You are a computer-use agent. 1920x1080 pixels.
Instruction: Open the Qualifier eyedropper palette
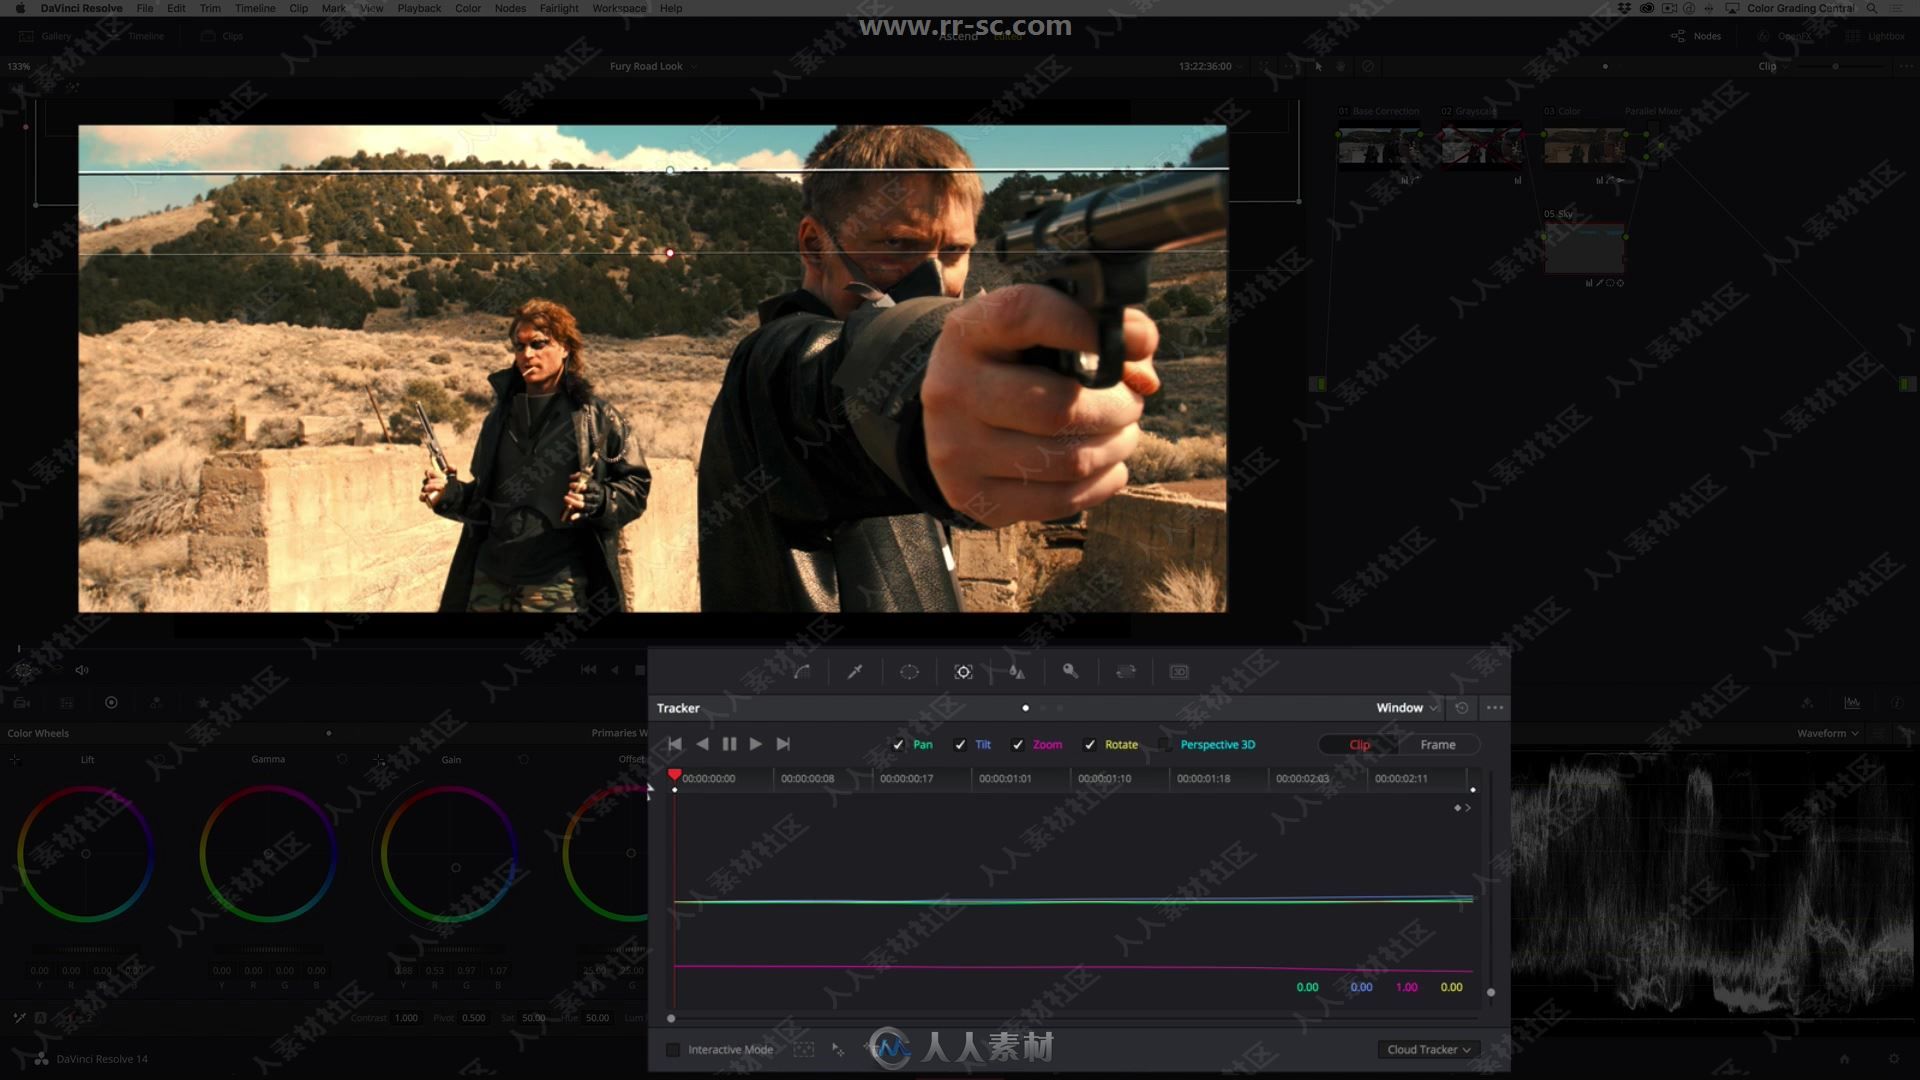tap(855, 672)
